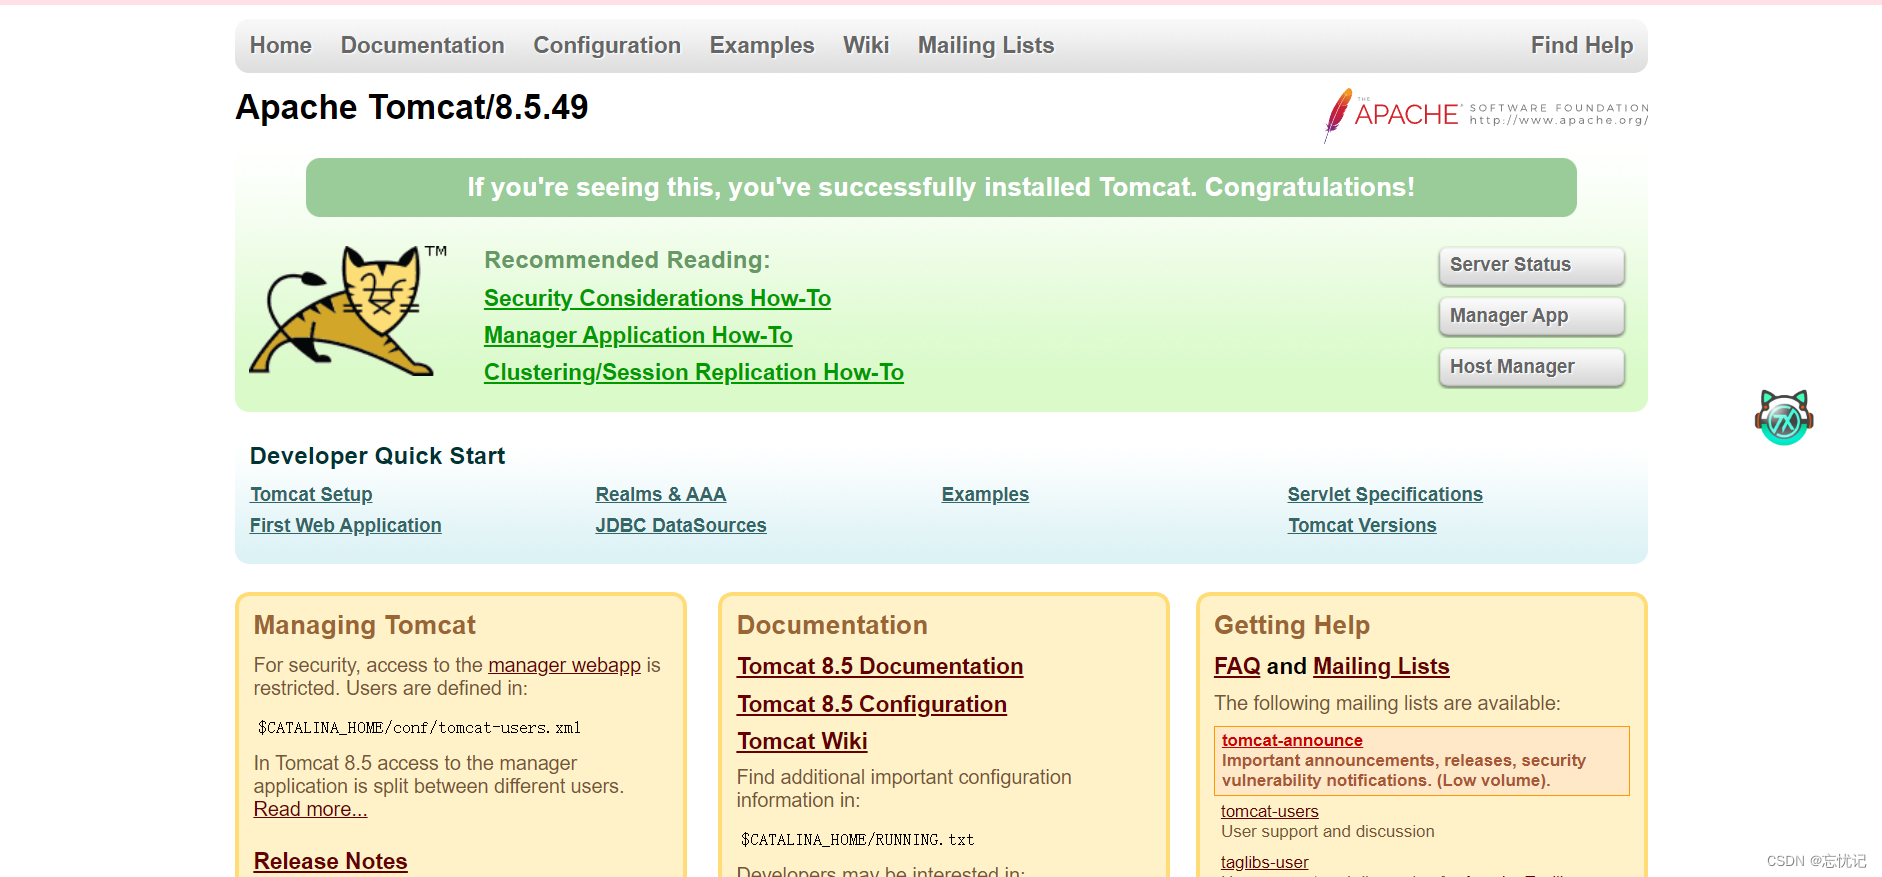
Task: Open the tomcat-announce mailing list link
Action: click(x=1292, y=740)
